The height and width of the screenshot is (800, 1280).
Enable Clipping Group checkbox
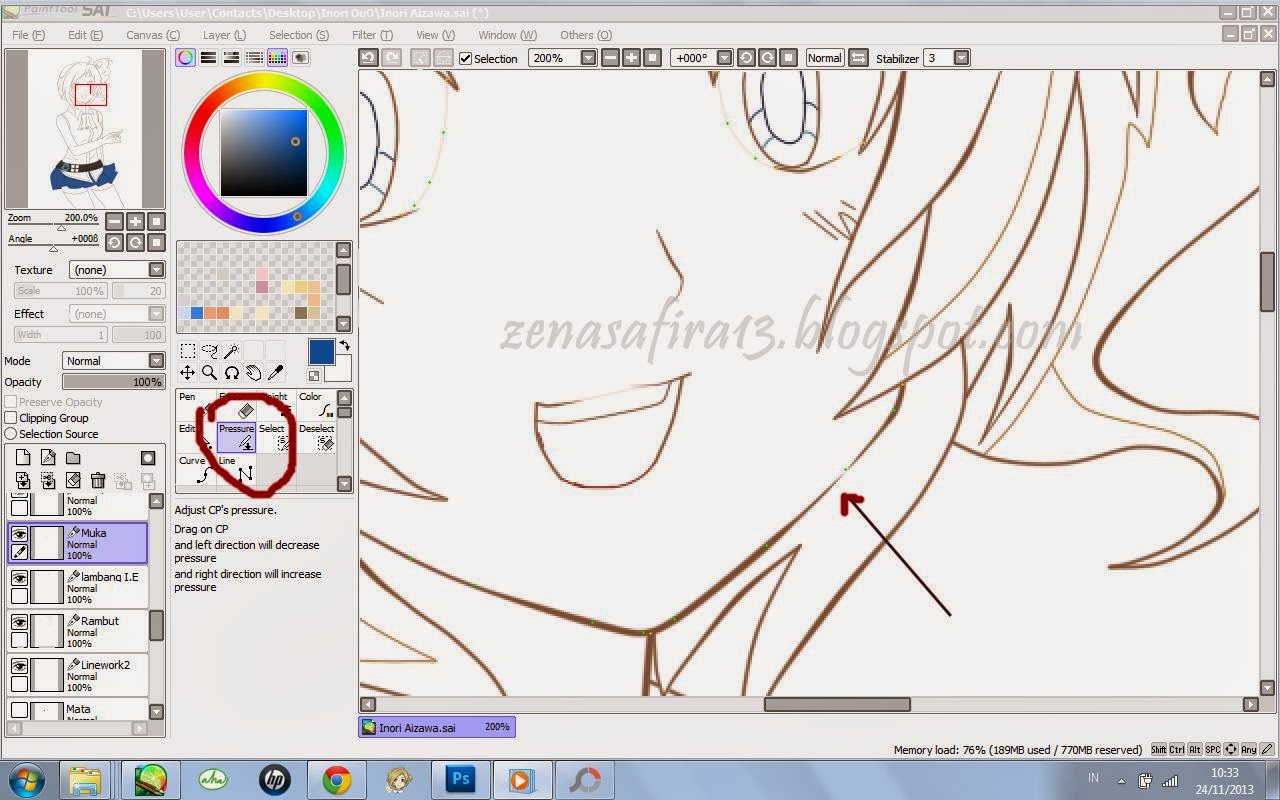point(11,418)
